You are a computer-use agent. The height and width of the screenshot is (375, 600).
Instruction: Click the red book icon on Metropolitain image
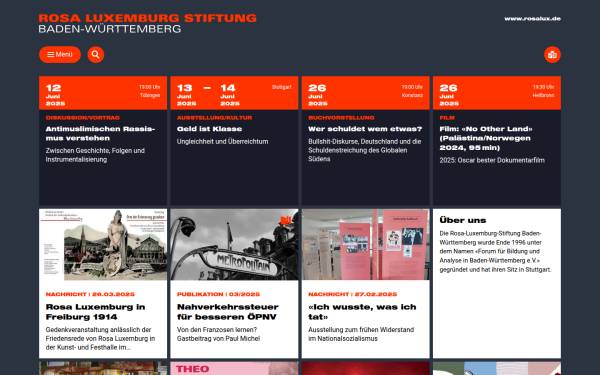(286, 220)
